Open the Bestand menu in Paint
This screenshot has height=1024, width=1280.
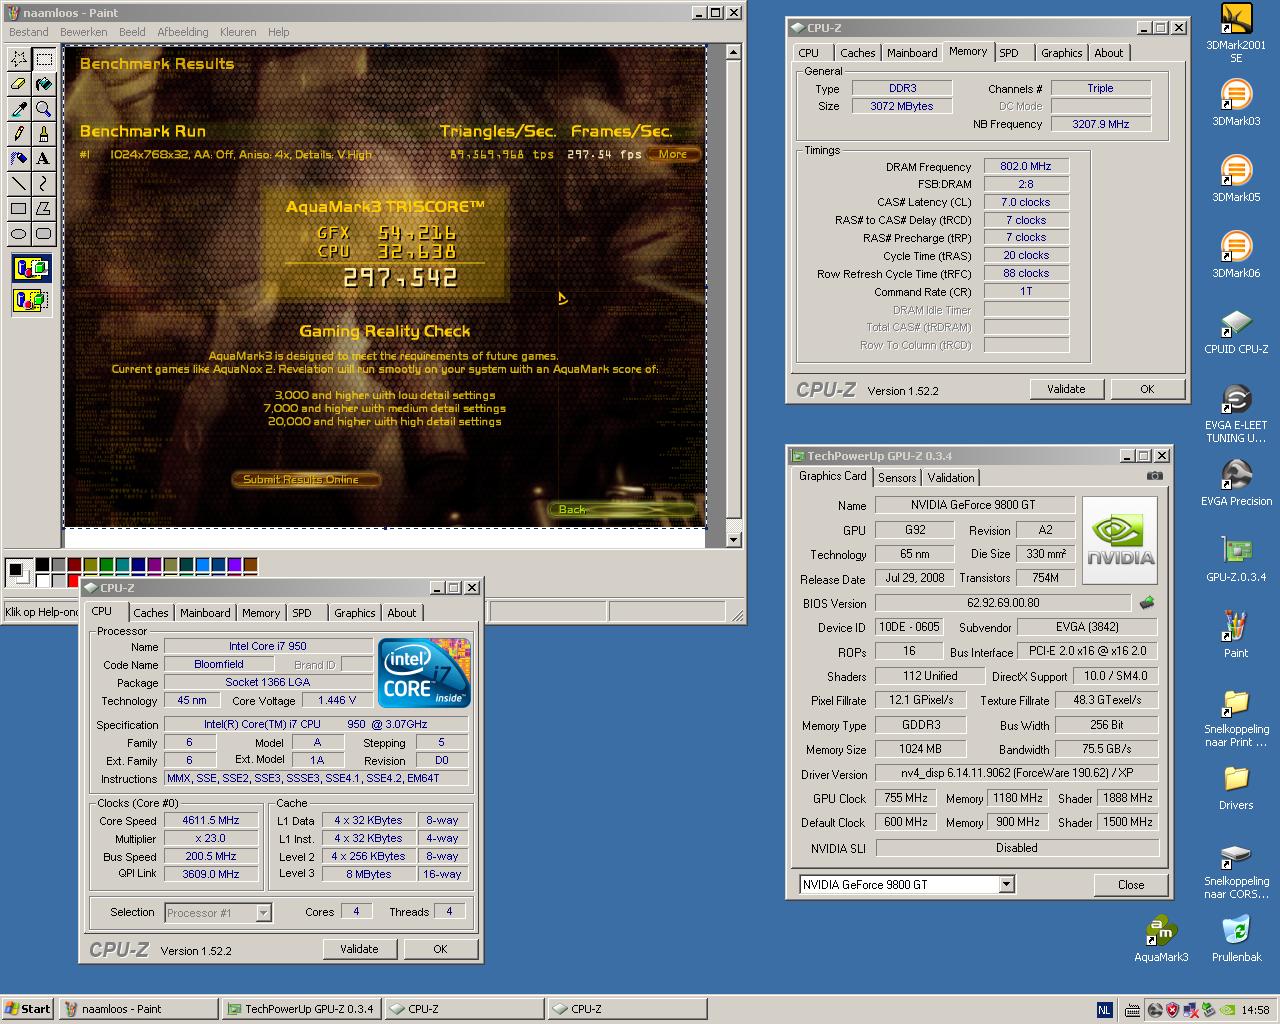[x=29, y=32]
